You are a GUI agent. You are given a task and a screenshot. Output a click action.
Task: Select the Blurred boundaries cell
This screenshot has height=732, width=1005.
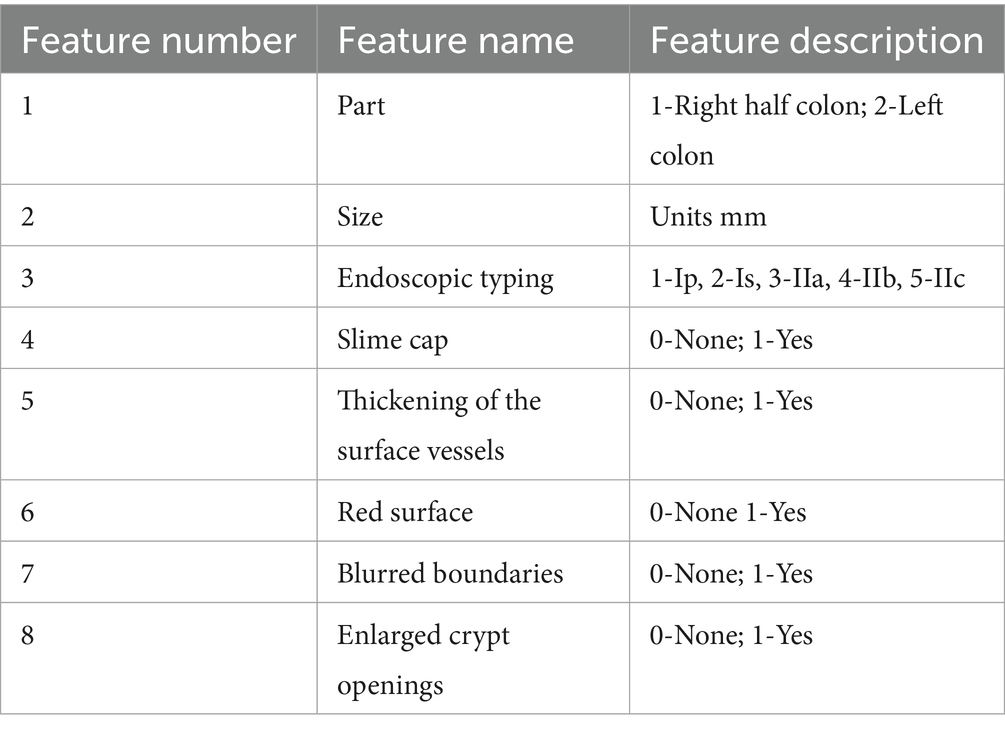(x=450, y=573)
